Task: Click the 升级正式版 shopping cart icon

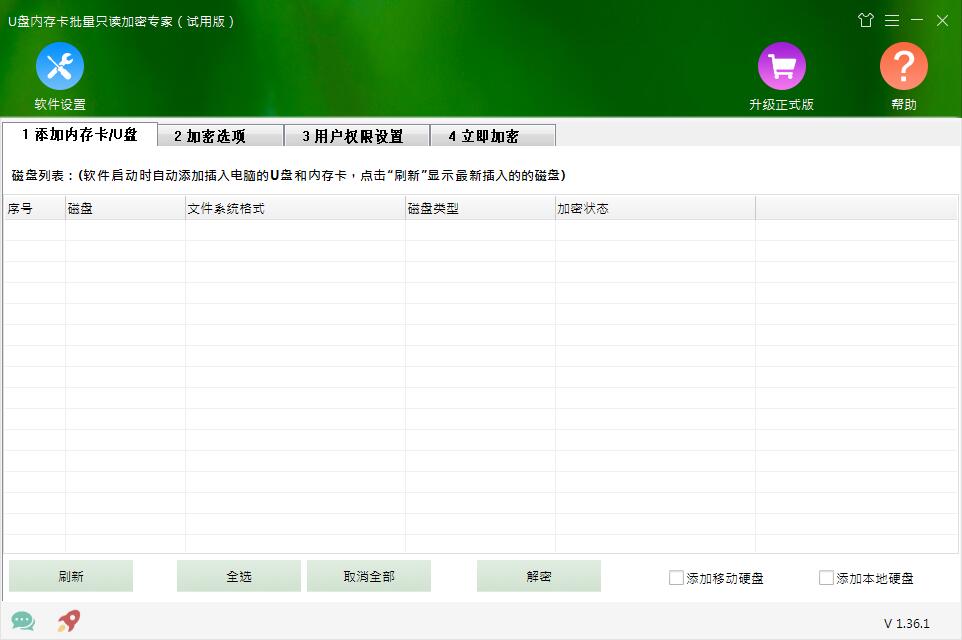Action: point(782,66)
